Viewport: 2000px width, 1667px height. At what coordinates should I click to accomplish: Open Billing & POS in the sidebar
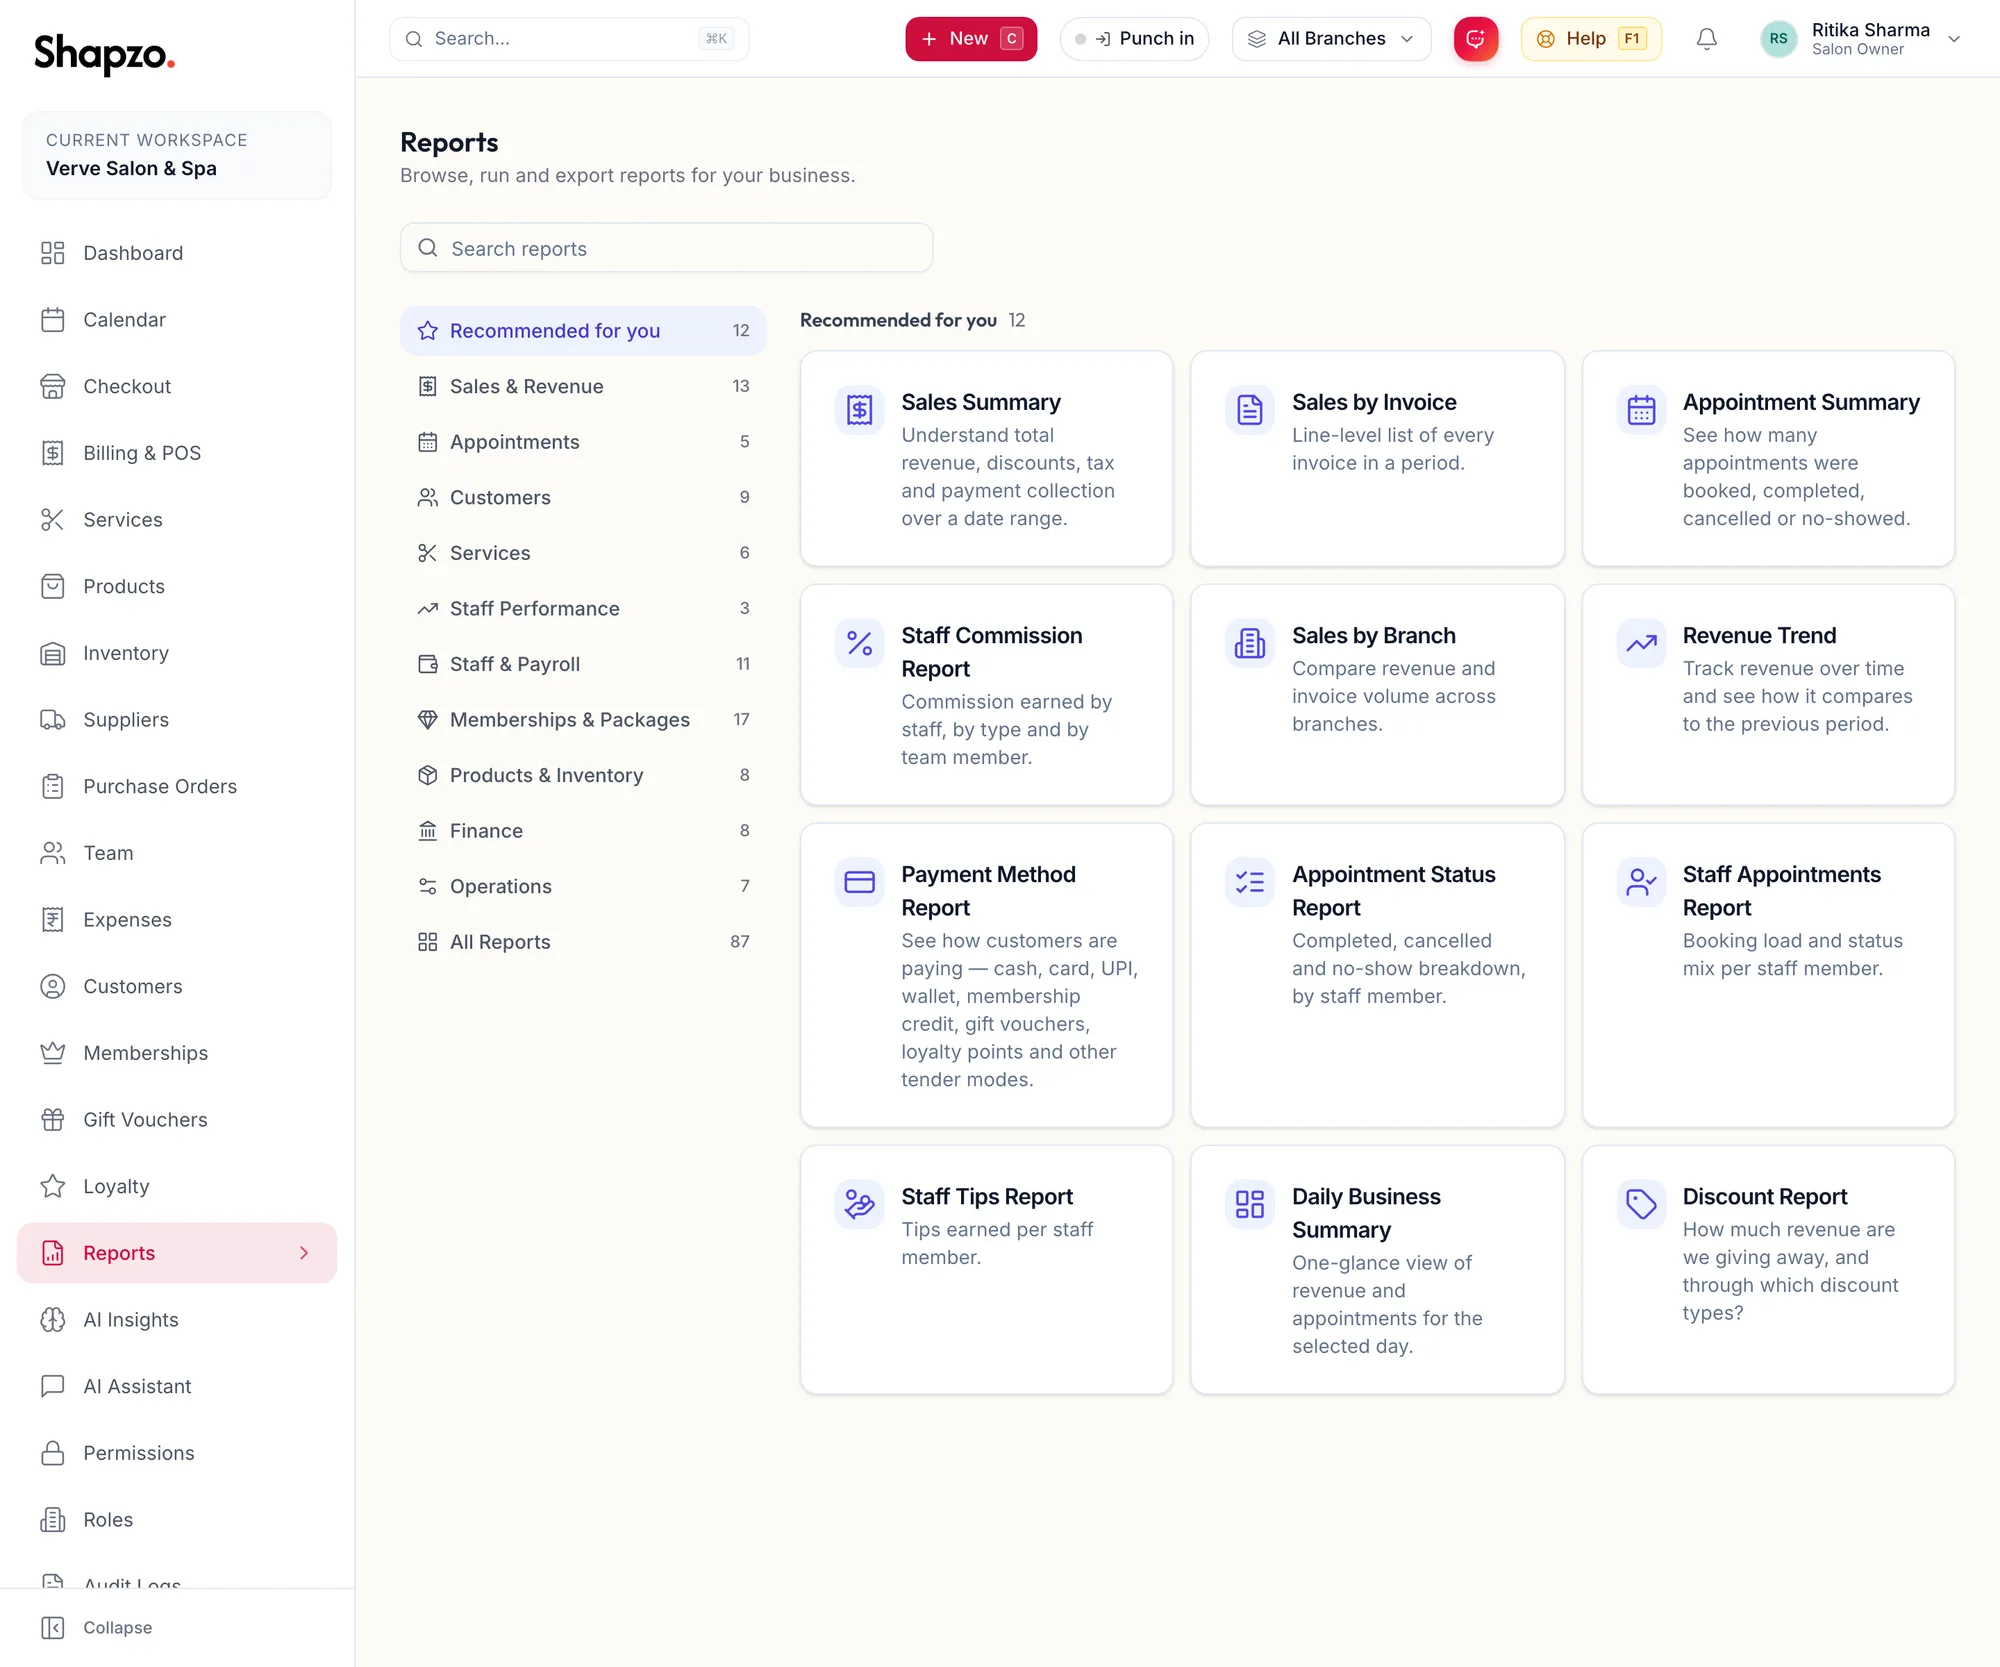[177, 453]
